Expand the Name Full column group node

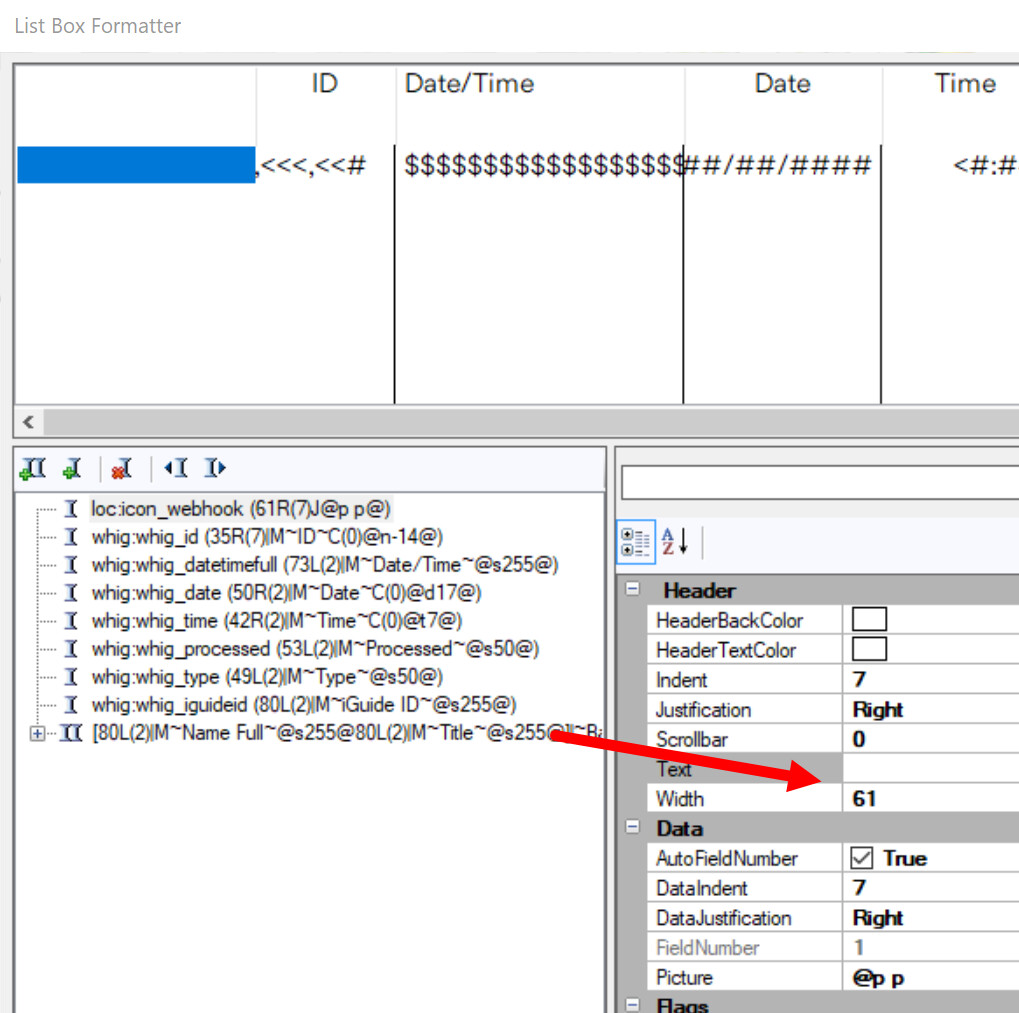pyautogui.click(x=38, y=734)
